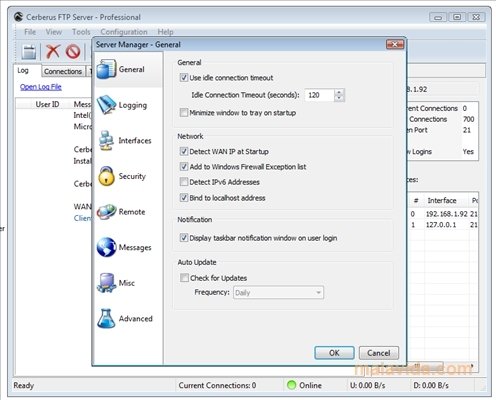Image resolution: width=496 pixels, height=400 pixels.
Task: Click the User ID column header
Action: click(x=47, y=104)
